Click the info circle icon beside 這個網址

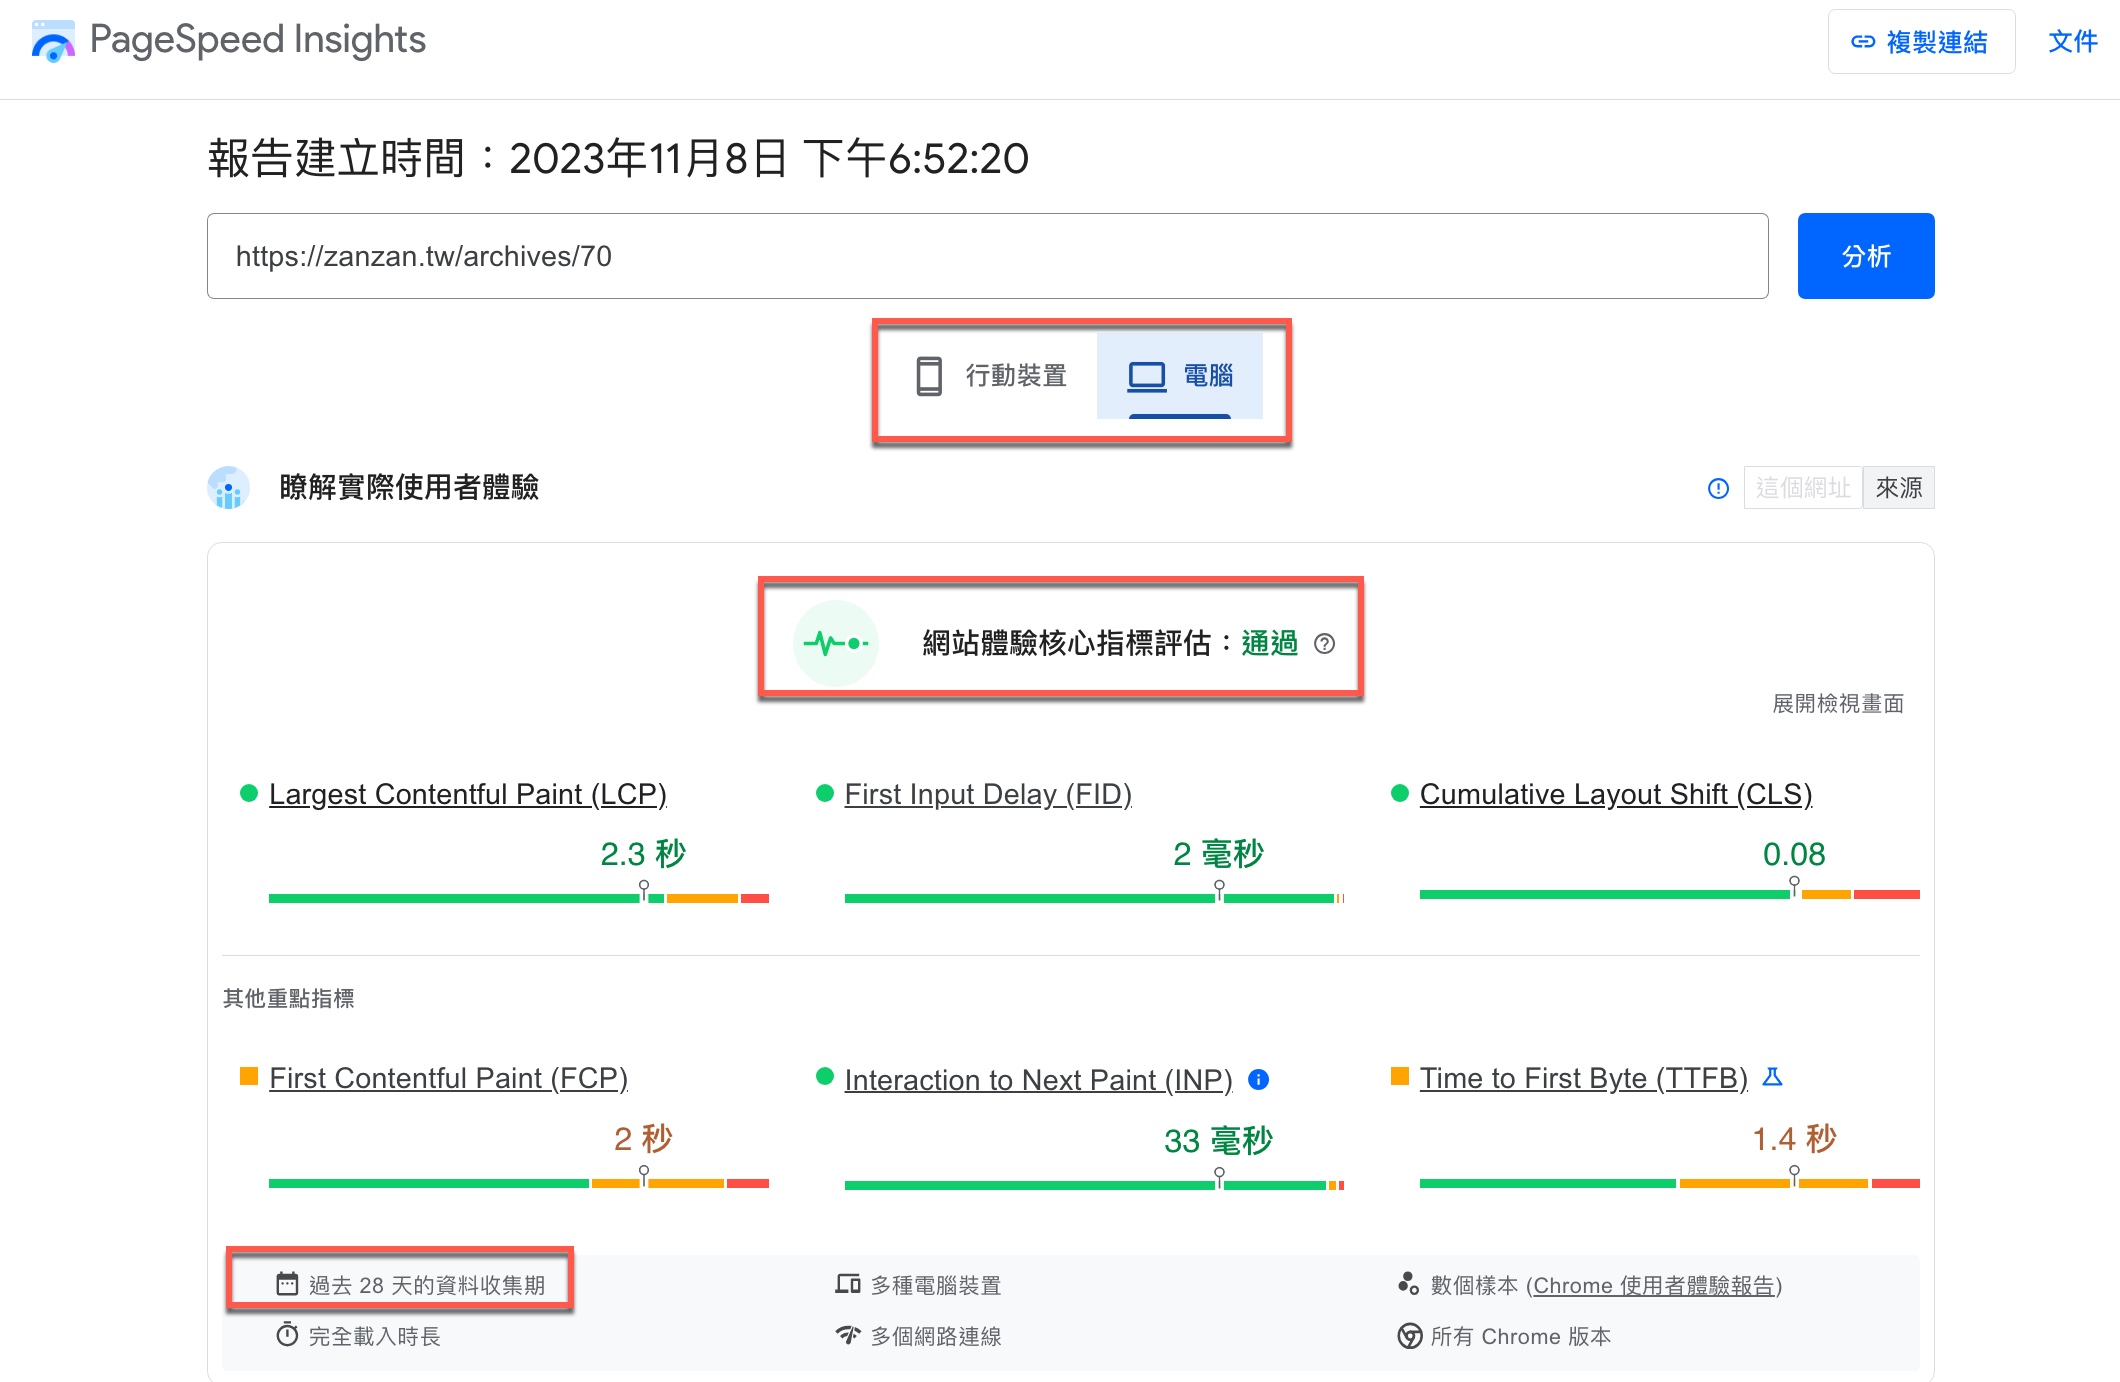(1718, 488)
